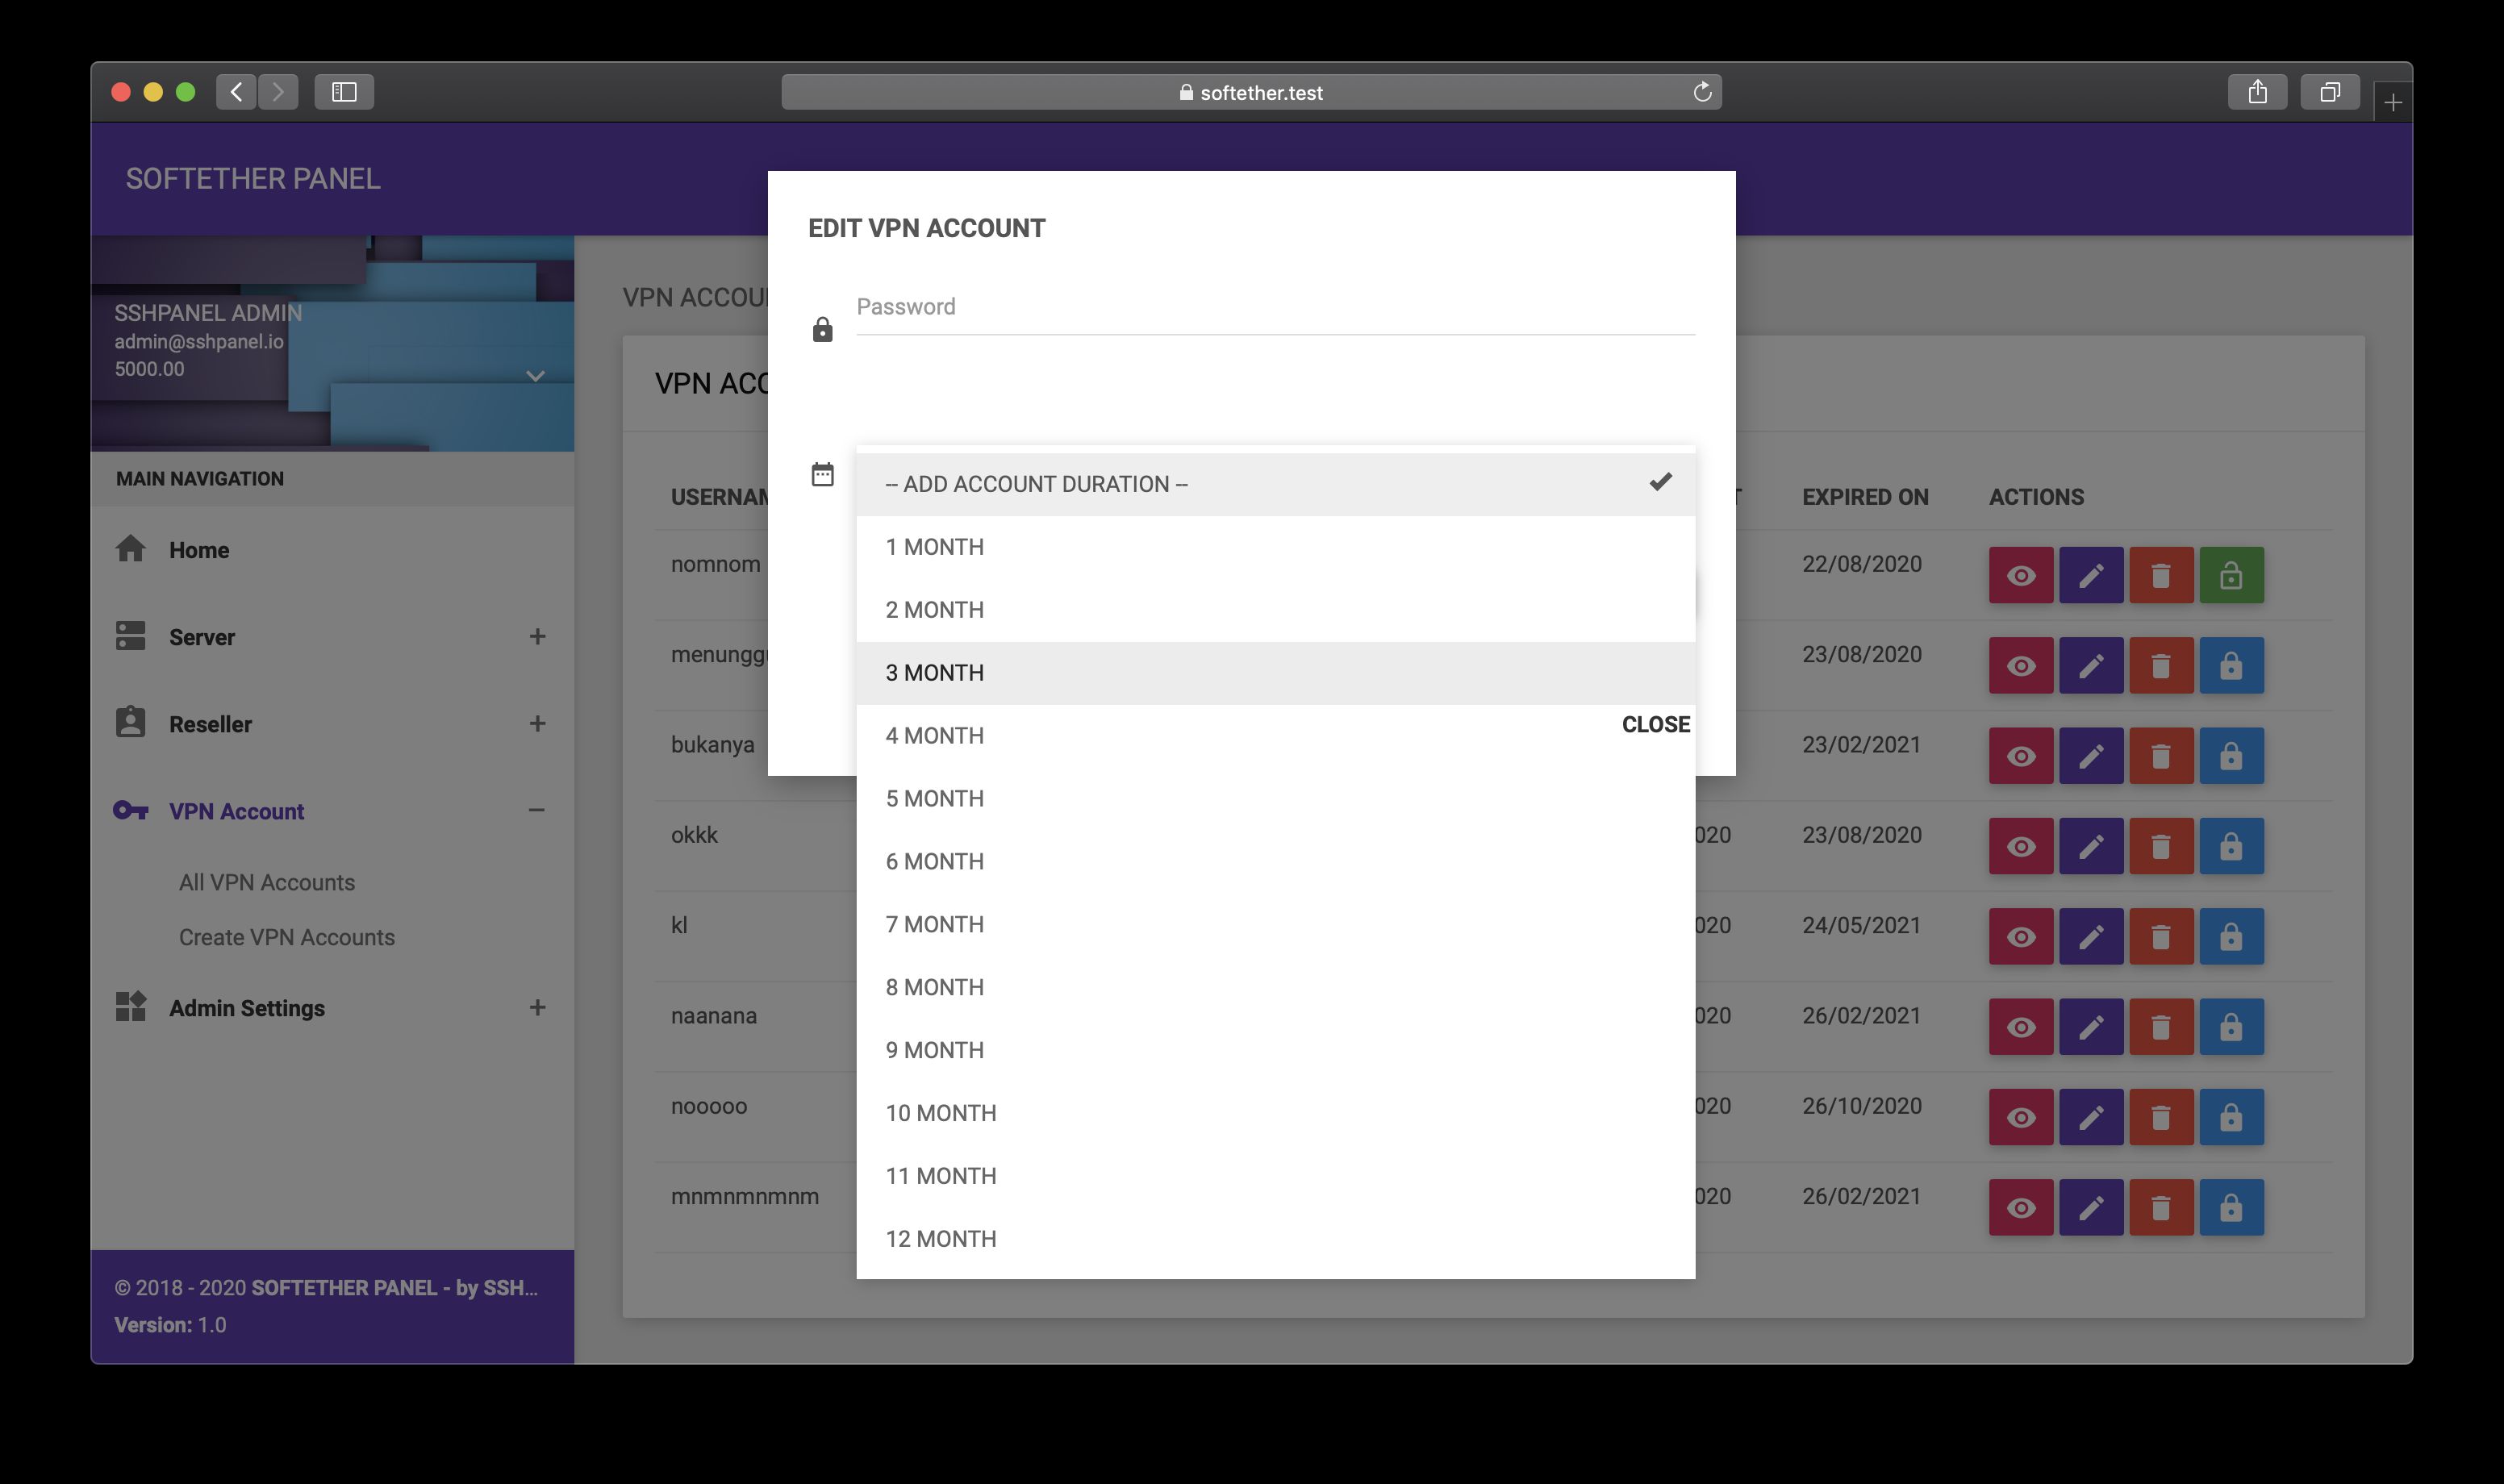Toggle the lock icon for mnmnmnmnm account
The height and width of the screenshot is (1484, 2504).
coord(2230,1208)
